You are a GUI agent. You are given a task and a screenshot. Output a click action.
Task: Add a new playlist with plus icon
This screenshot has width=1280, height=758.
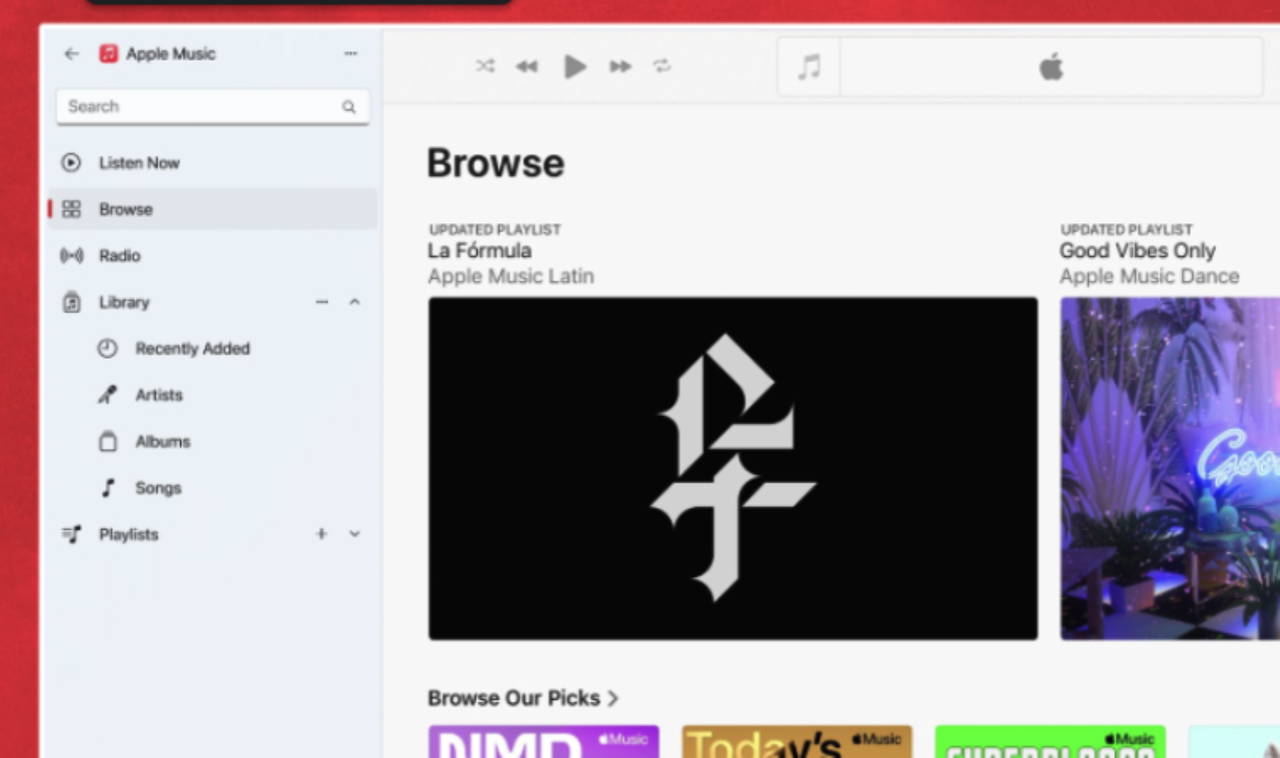coord(322,534)
